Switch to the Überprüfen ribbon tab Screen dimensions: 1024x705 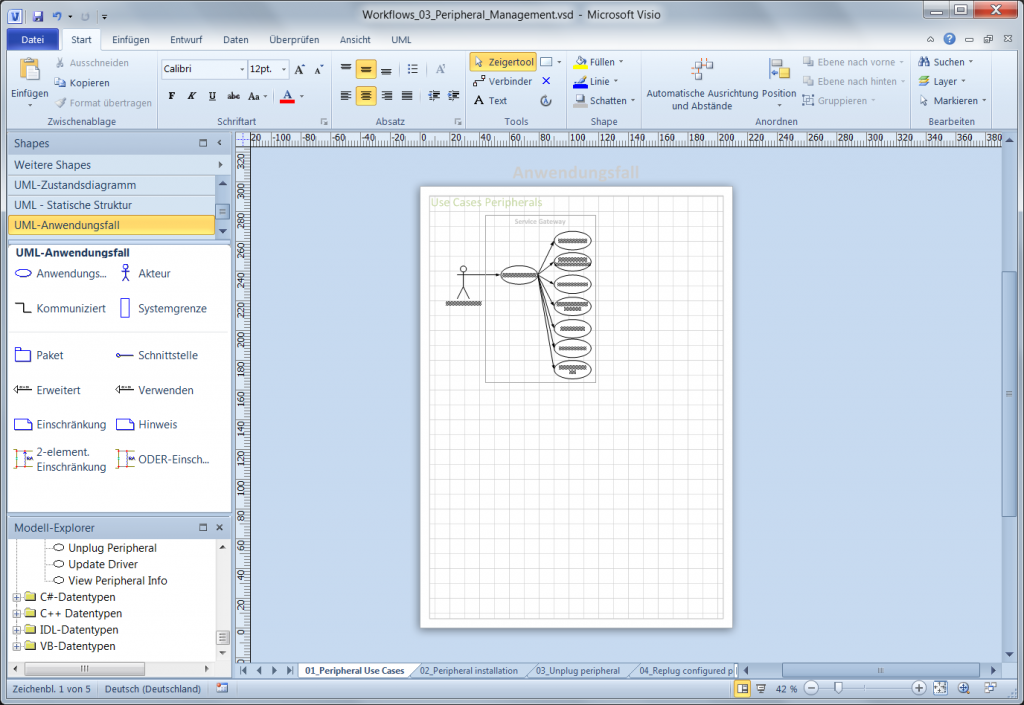click(x=294, y=40)
